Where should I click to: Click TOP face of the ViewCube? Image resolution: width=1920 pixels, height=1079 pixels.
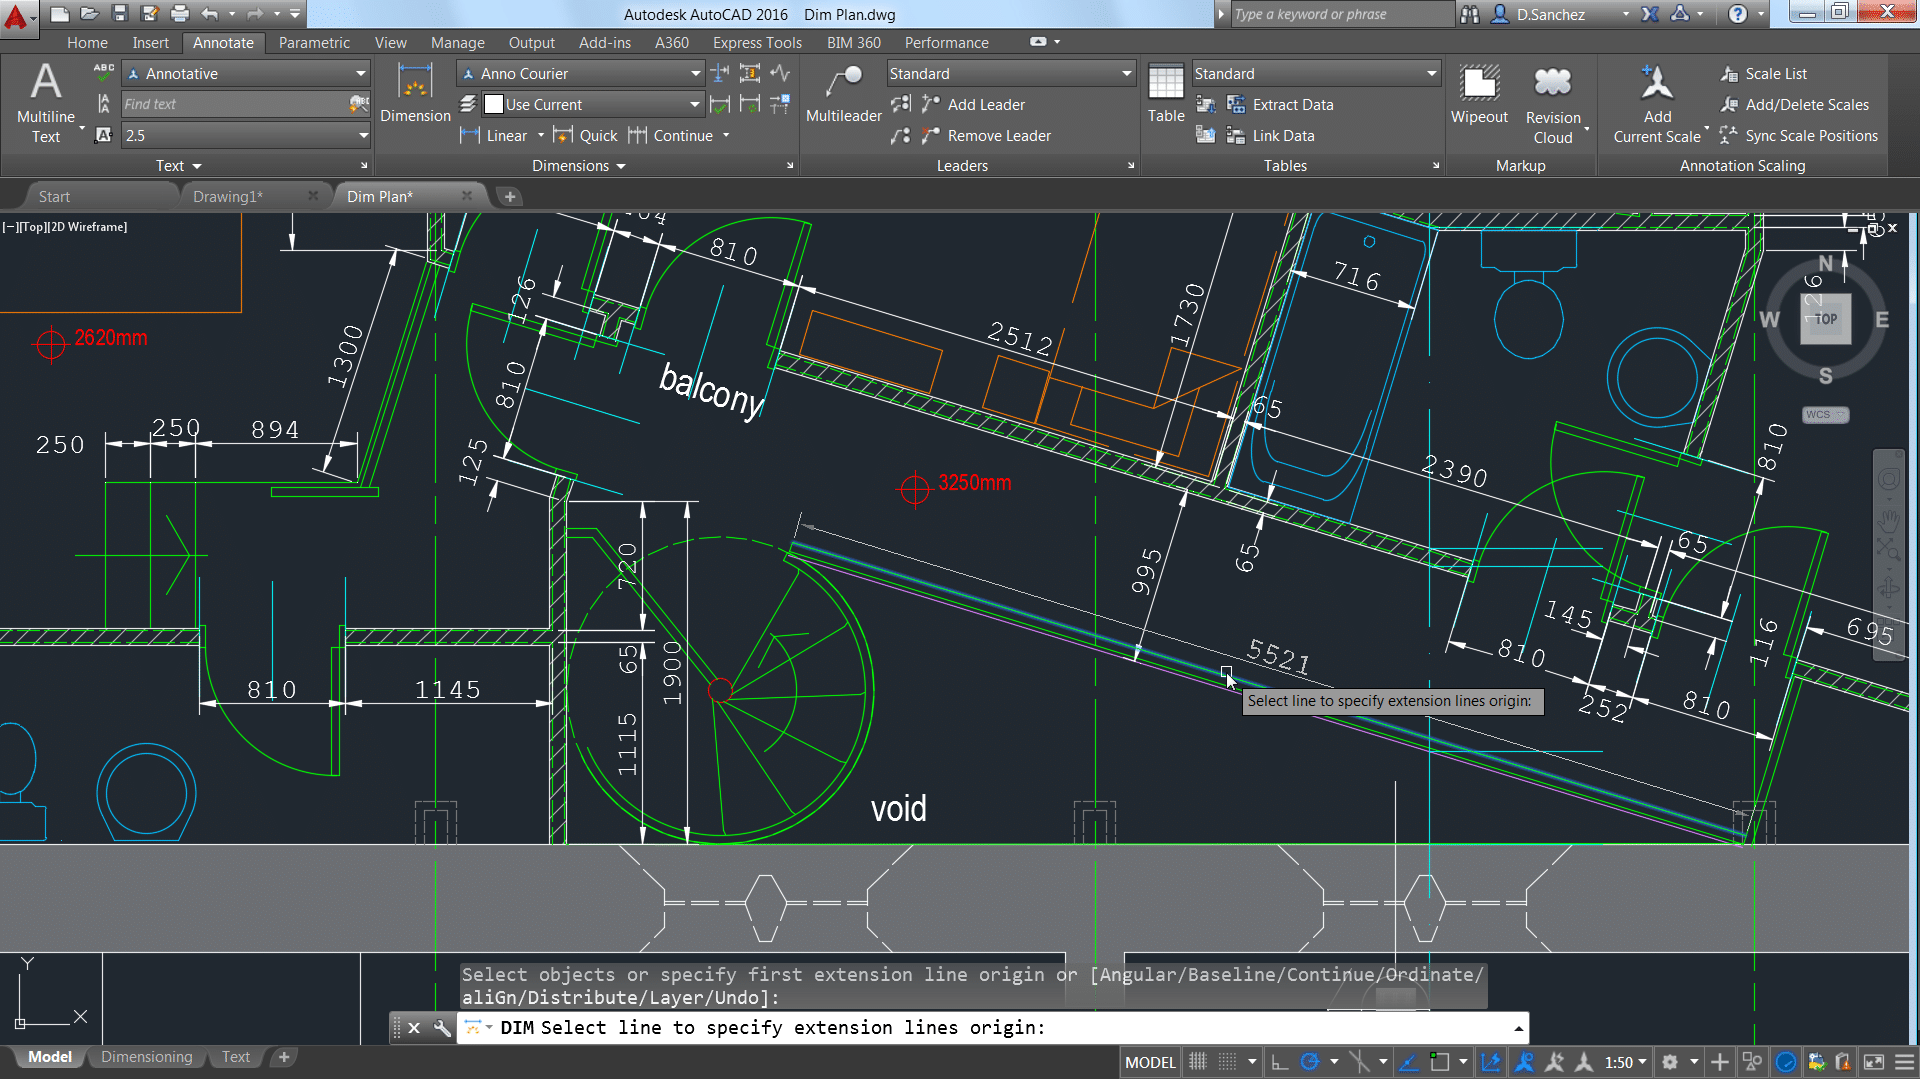tap(1825, 319)
